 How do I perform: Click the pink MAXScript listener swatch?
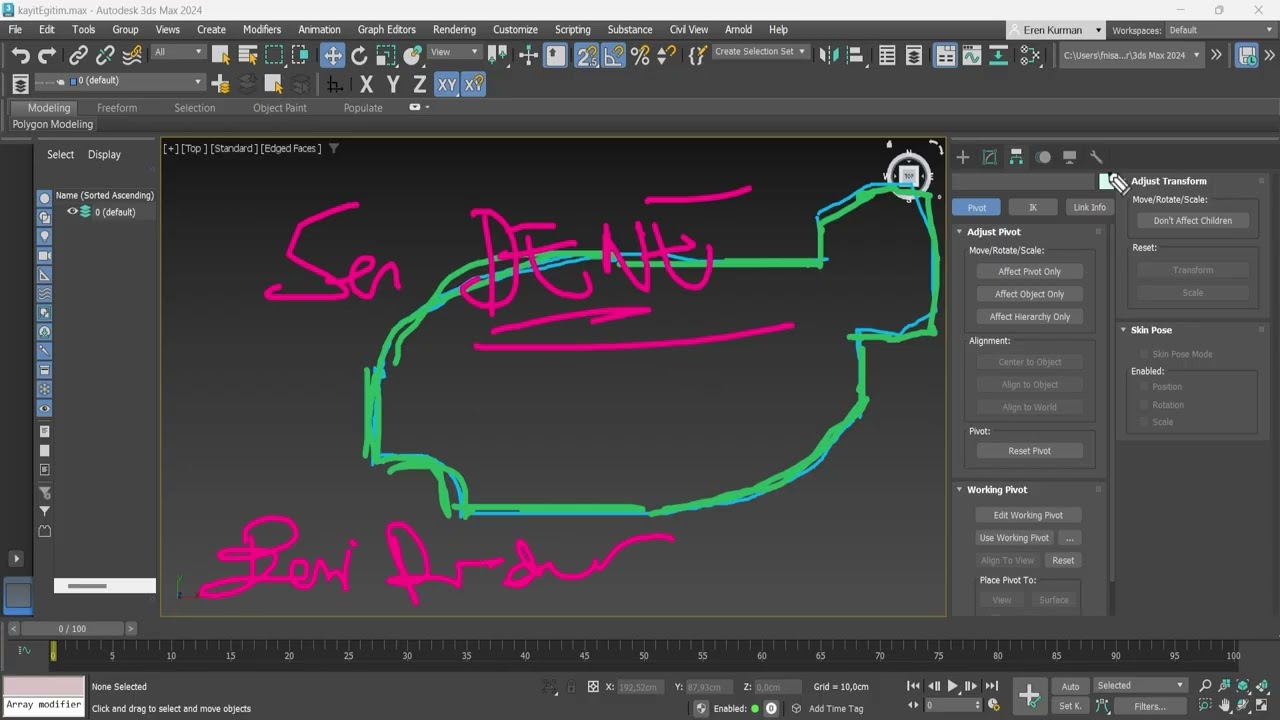43,686
